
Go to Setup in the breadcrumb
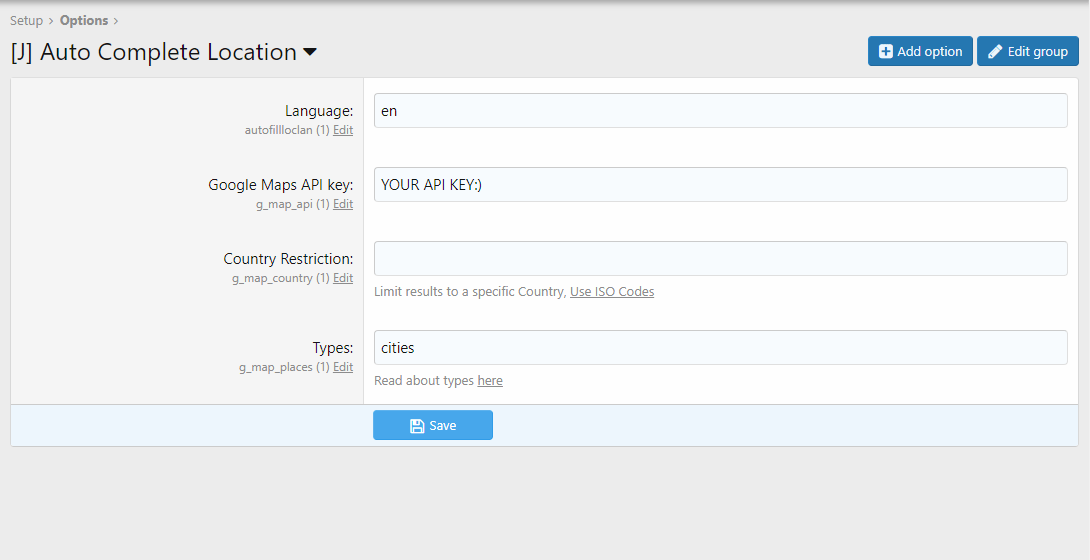26,20
